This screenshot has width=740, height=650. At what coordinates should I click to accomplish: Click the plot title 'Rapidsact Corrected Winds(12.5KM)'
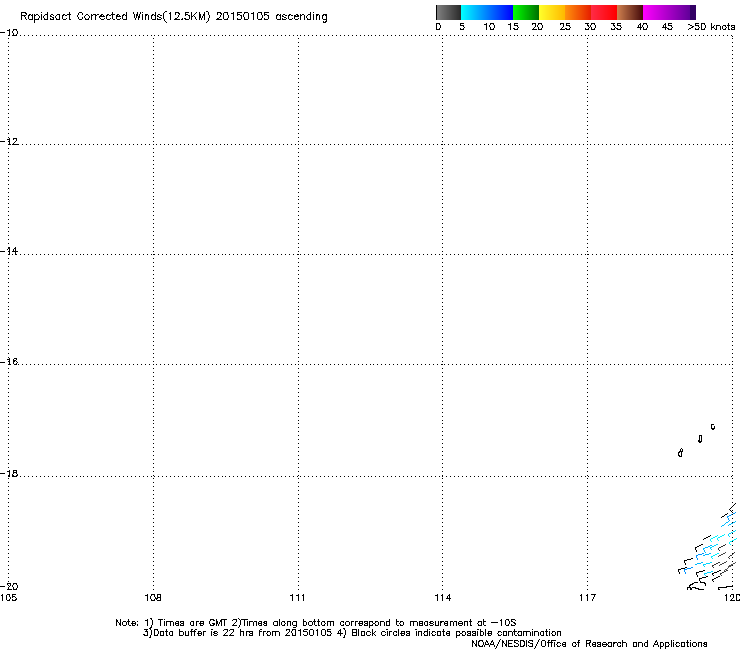tap(115, 17)
